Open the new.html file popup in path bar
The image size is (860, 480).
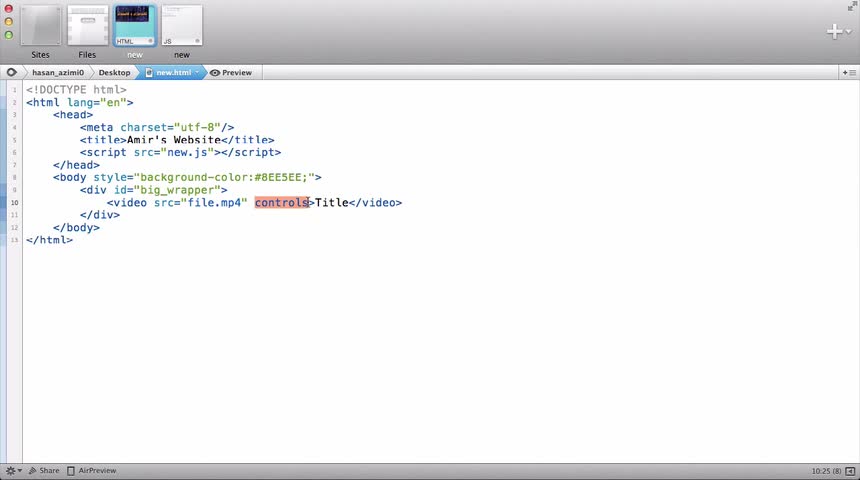tap(173, 72)
